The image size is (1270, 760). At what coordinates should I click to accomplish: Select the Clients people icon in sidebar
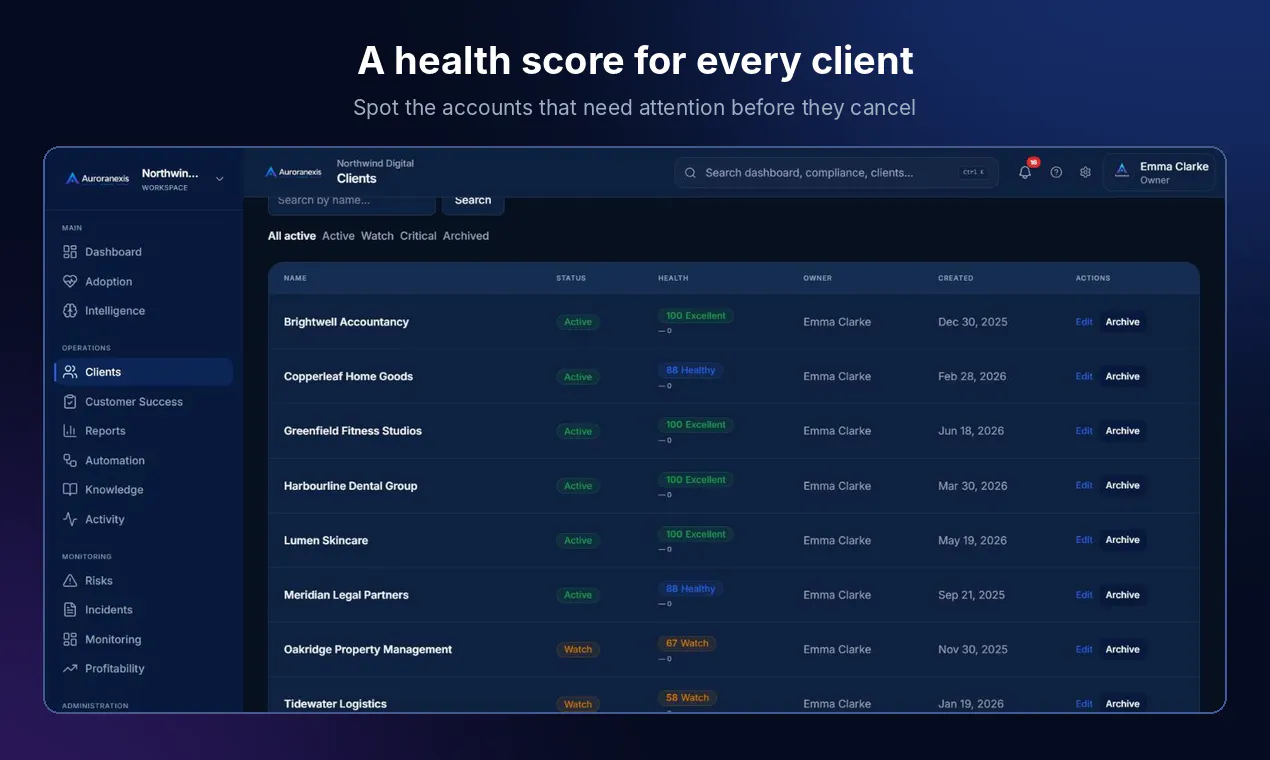tap(70, 372)
